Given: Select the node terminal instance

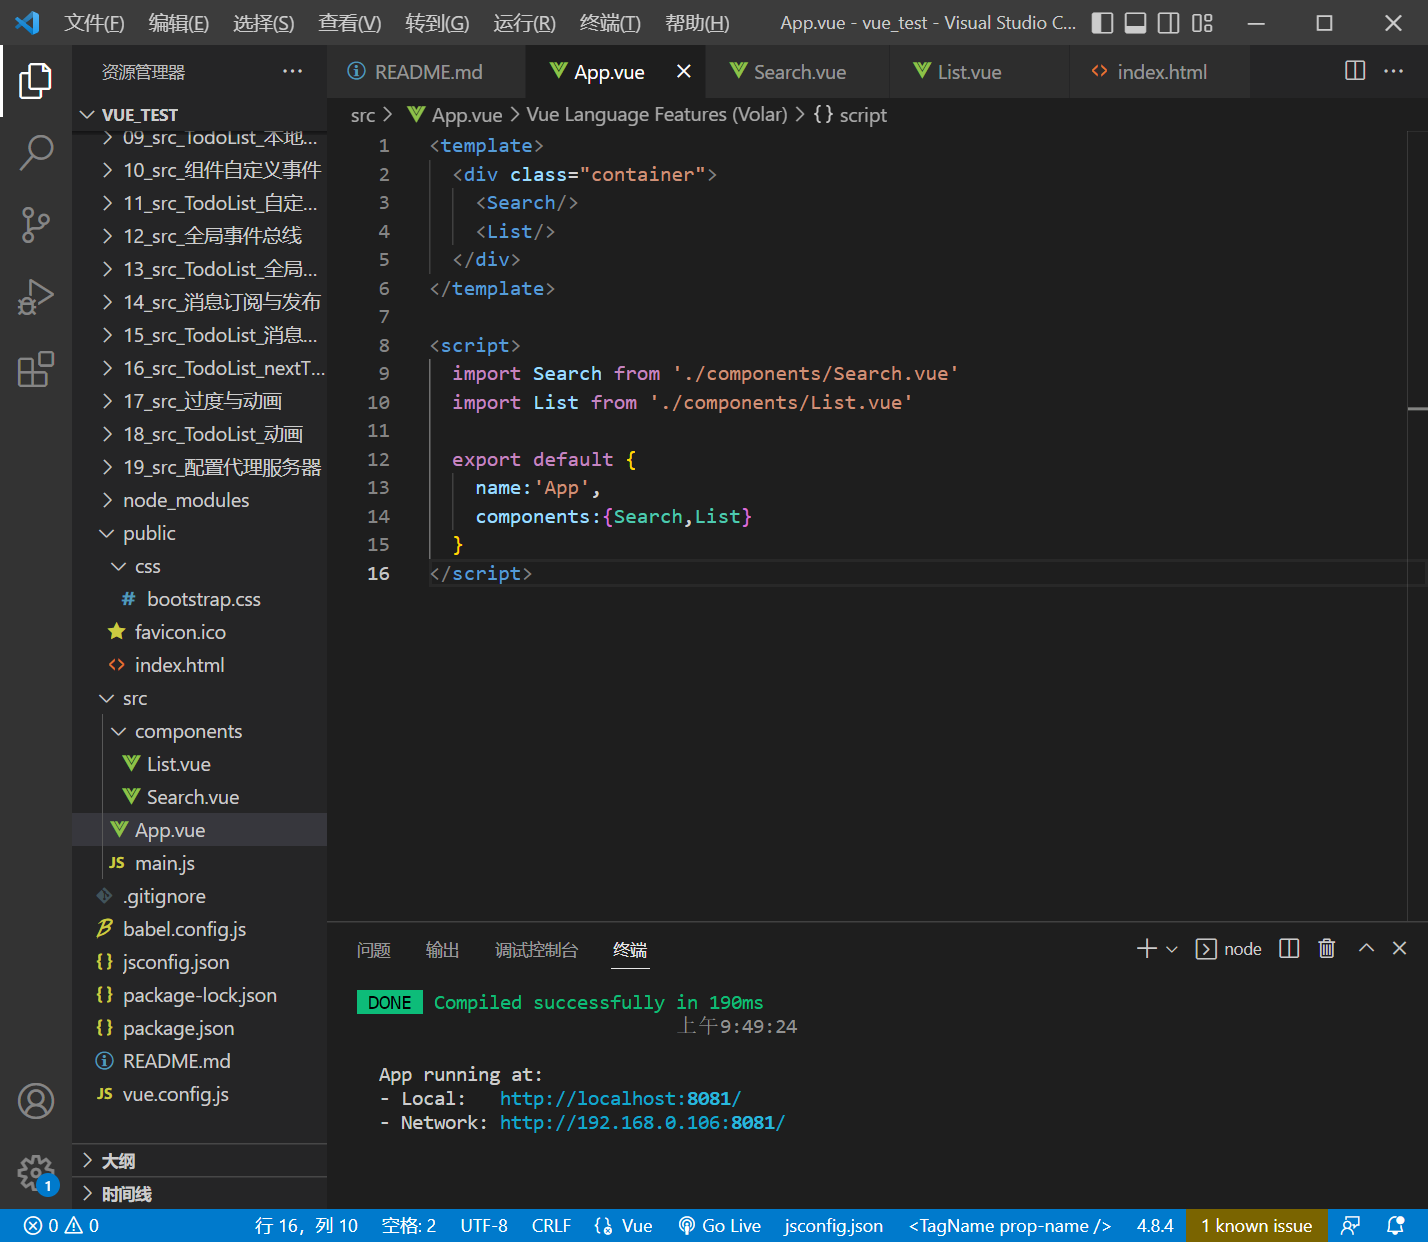Looking at the screenshot, I should coord(1229,949).
